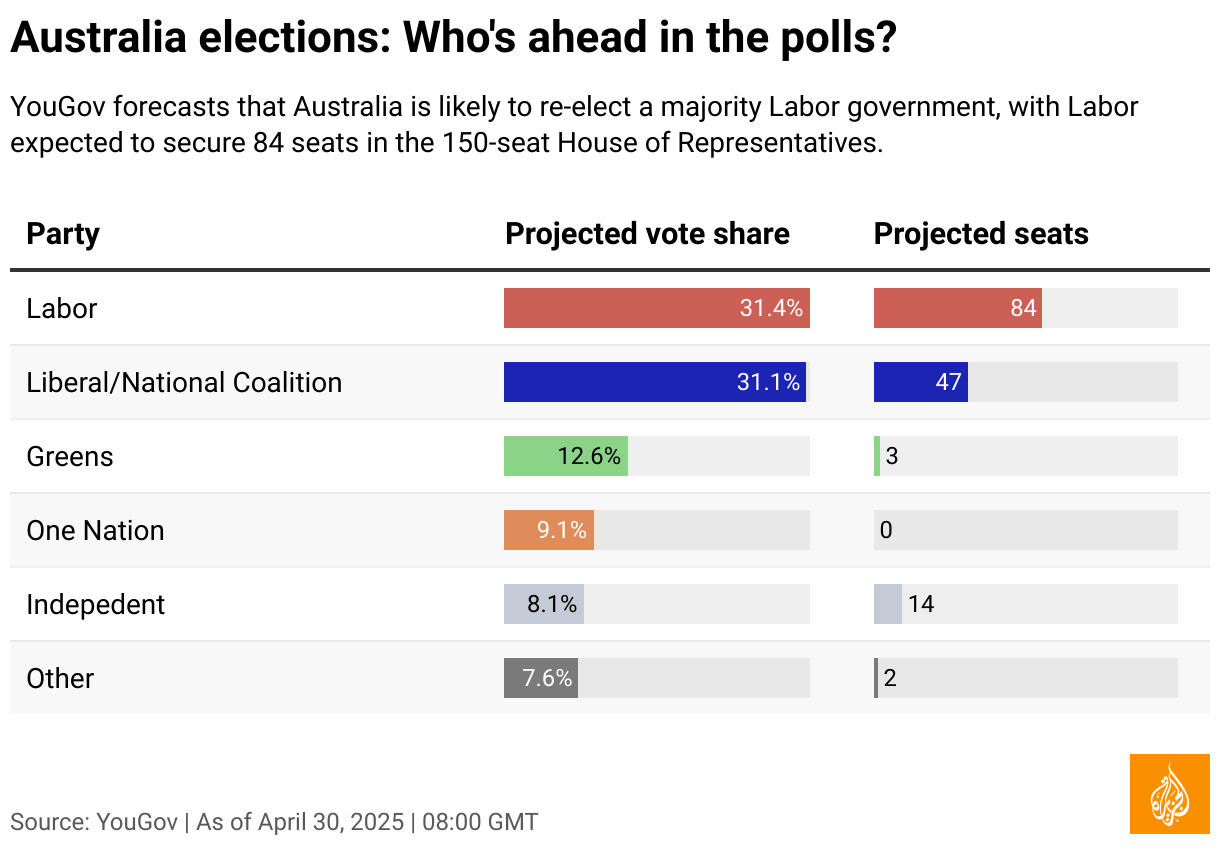This screenshot has height=850, width=1220.
Task: Click the Other row label
Action: coord(60,678)
